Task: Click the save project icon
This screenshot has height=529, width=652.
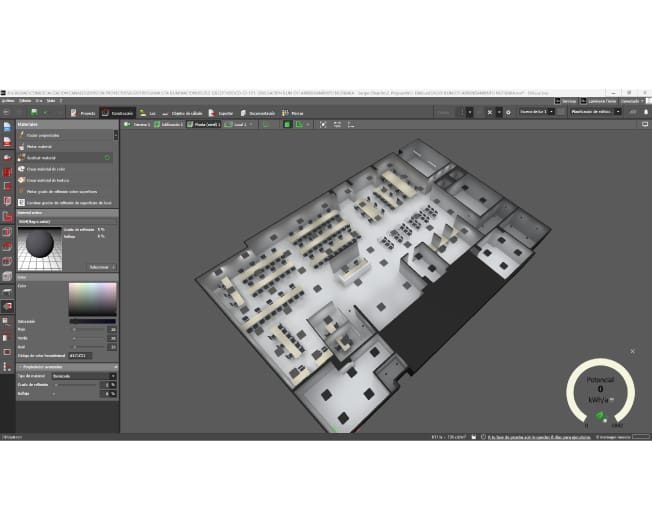Action: pyautogui.click(x=33, y=113)
